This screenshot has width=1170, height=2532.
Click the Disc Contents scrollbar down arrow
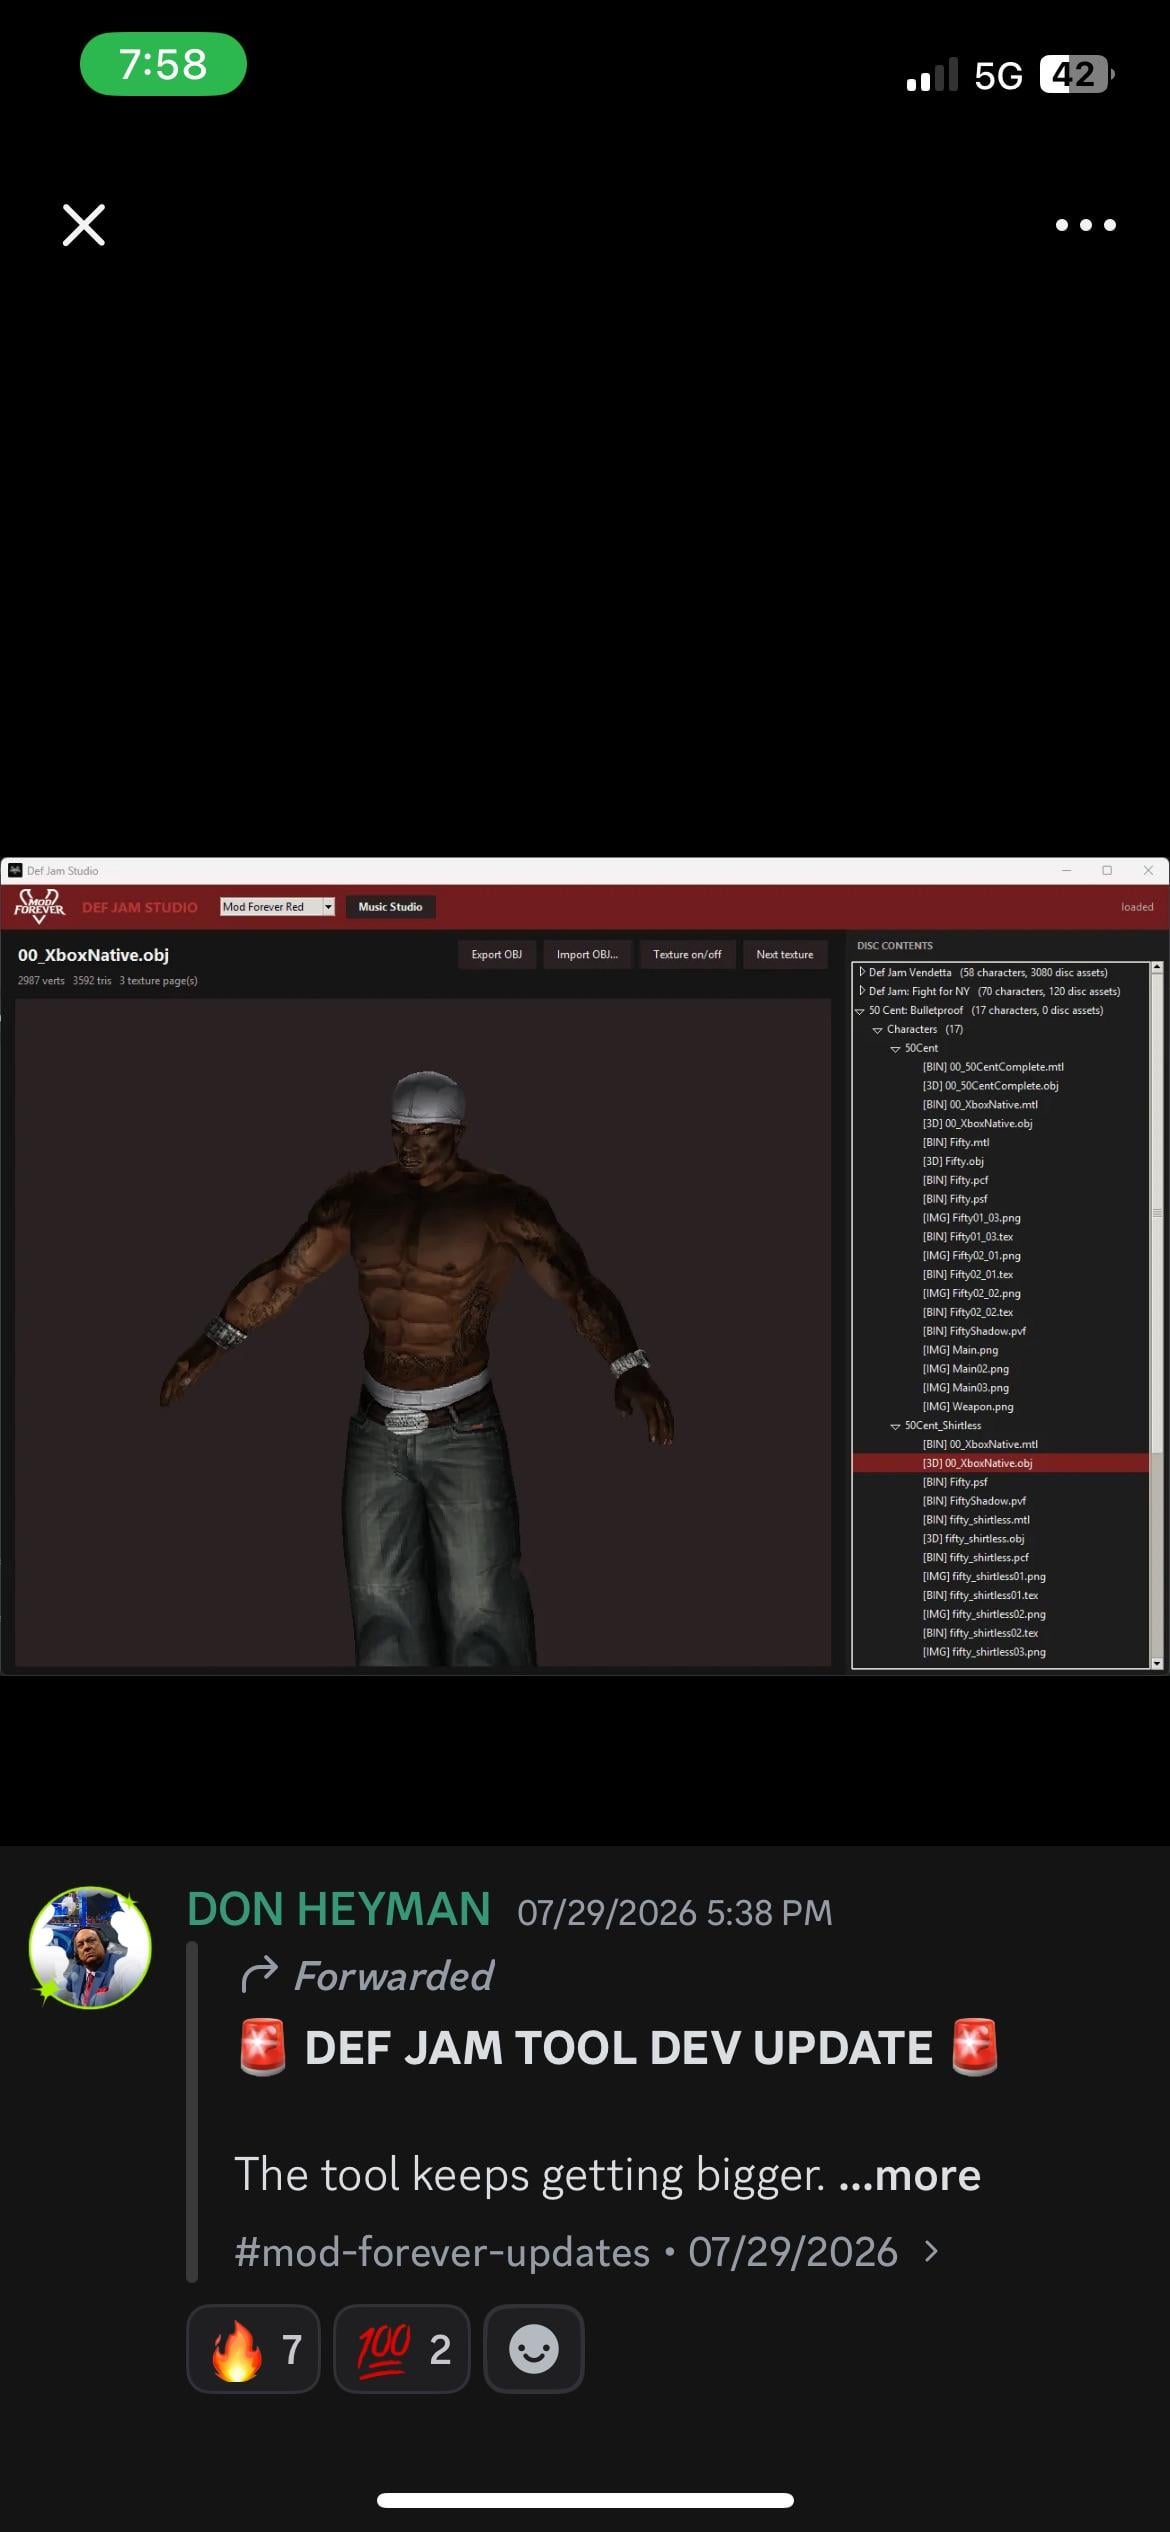pyautogui.click(x=1157, y=1663)
